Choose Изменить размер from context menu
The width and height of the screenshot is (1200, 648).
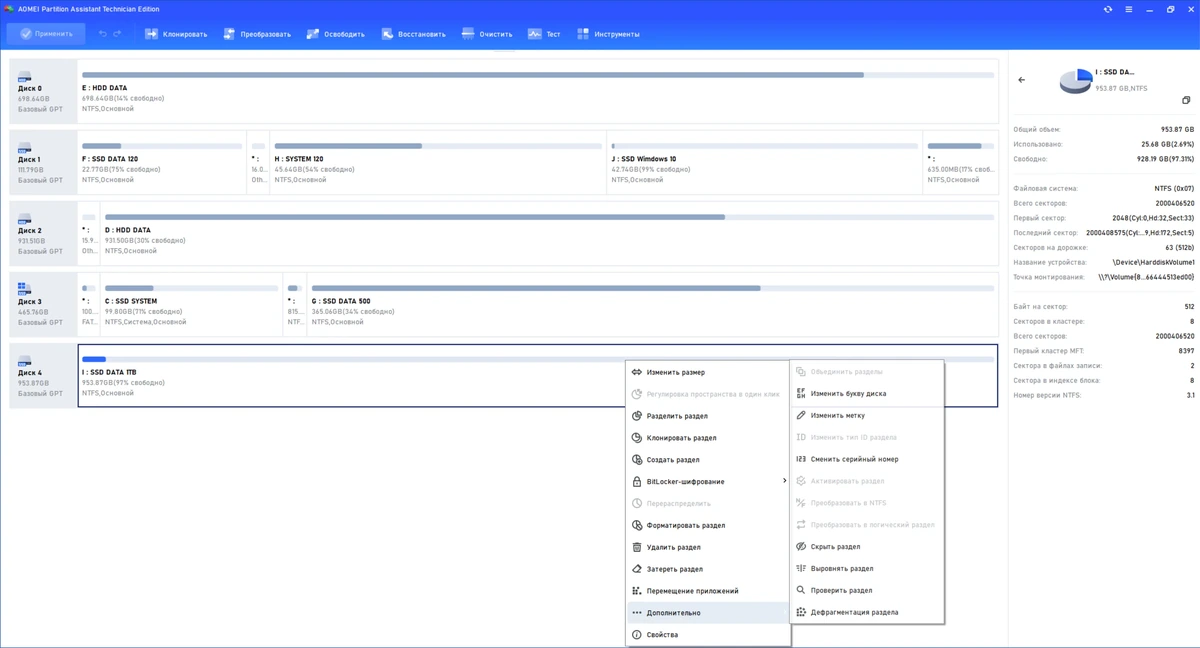coord(708,372)
